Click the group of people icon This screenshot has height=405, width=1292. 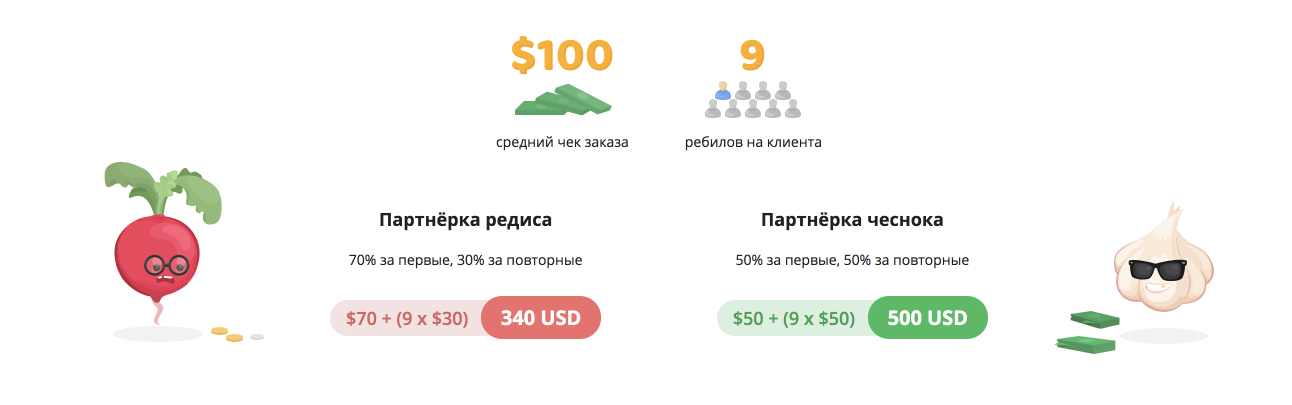tap(753, 99)
